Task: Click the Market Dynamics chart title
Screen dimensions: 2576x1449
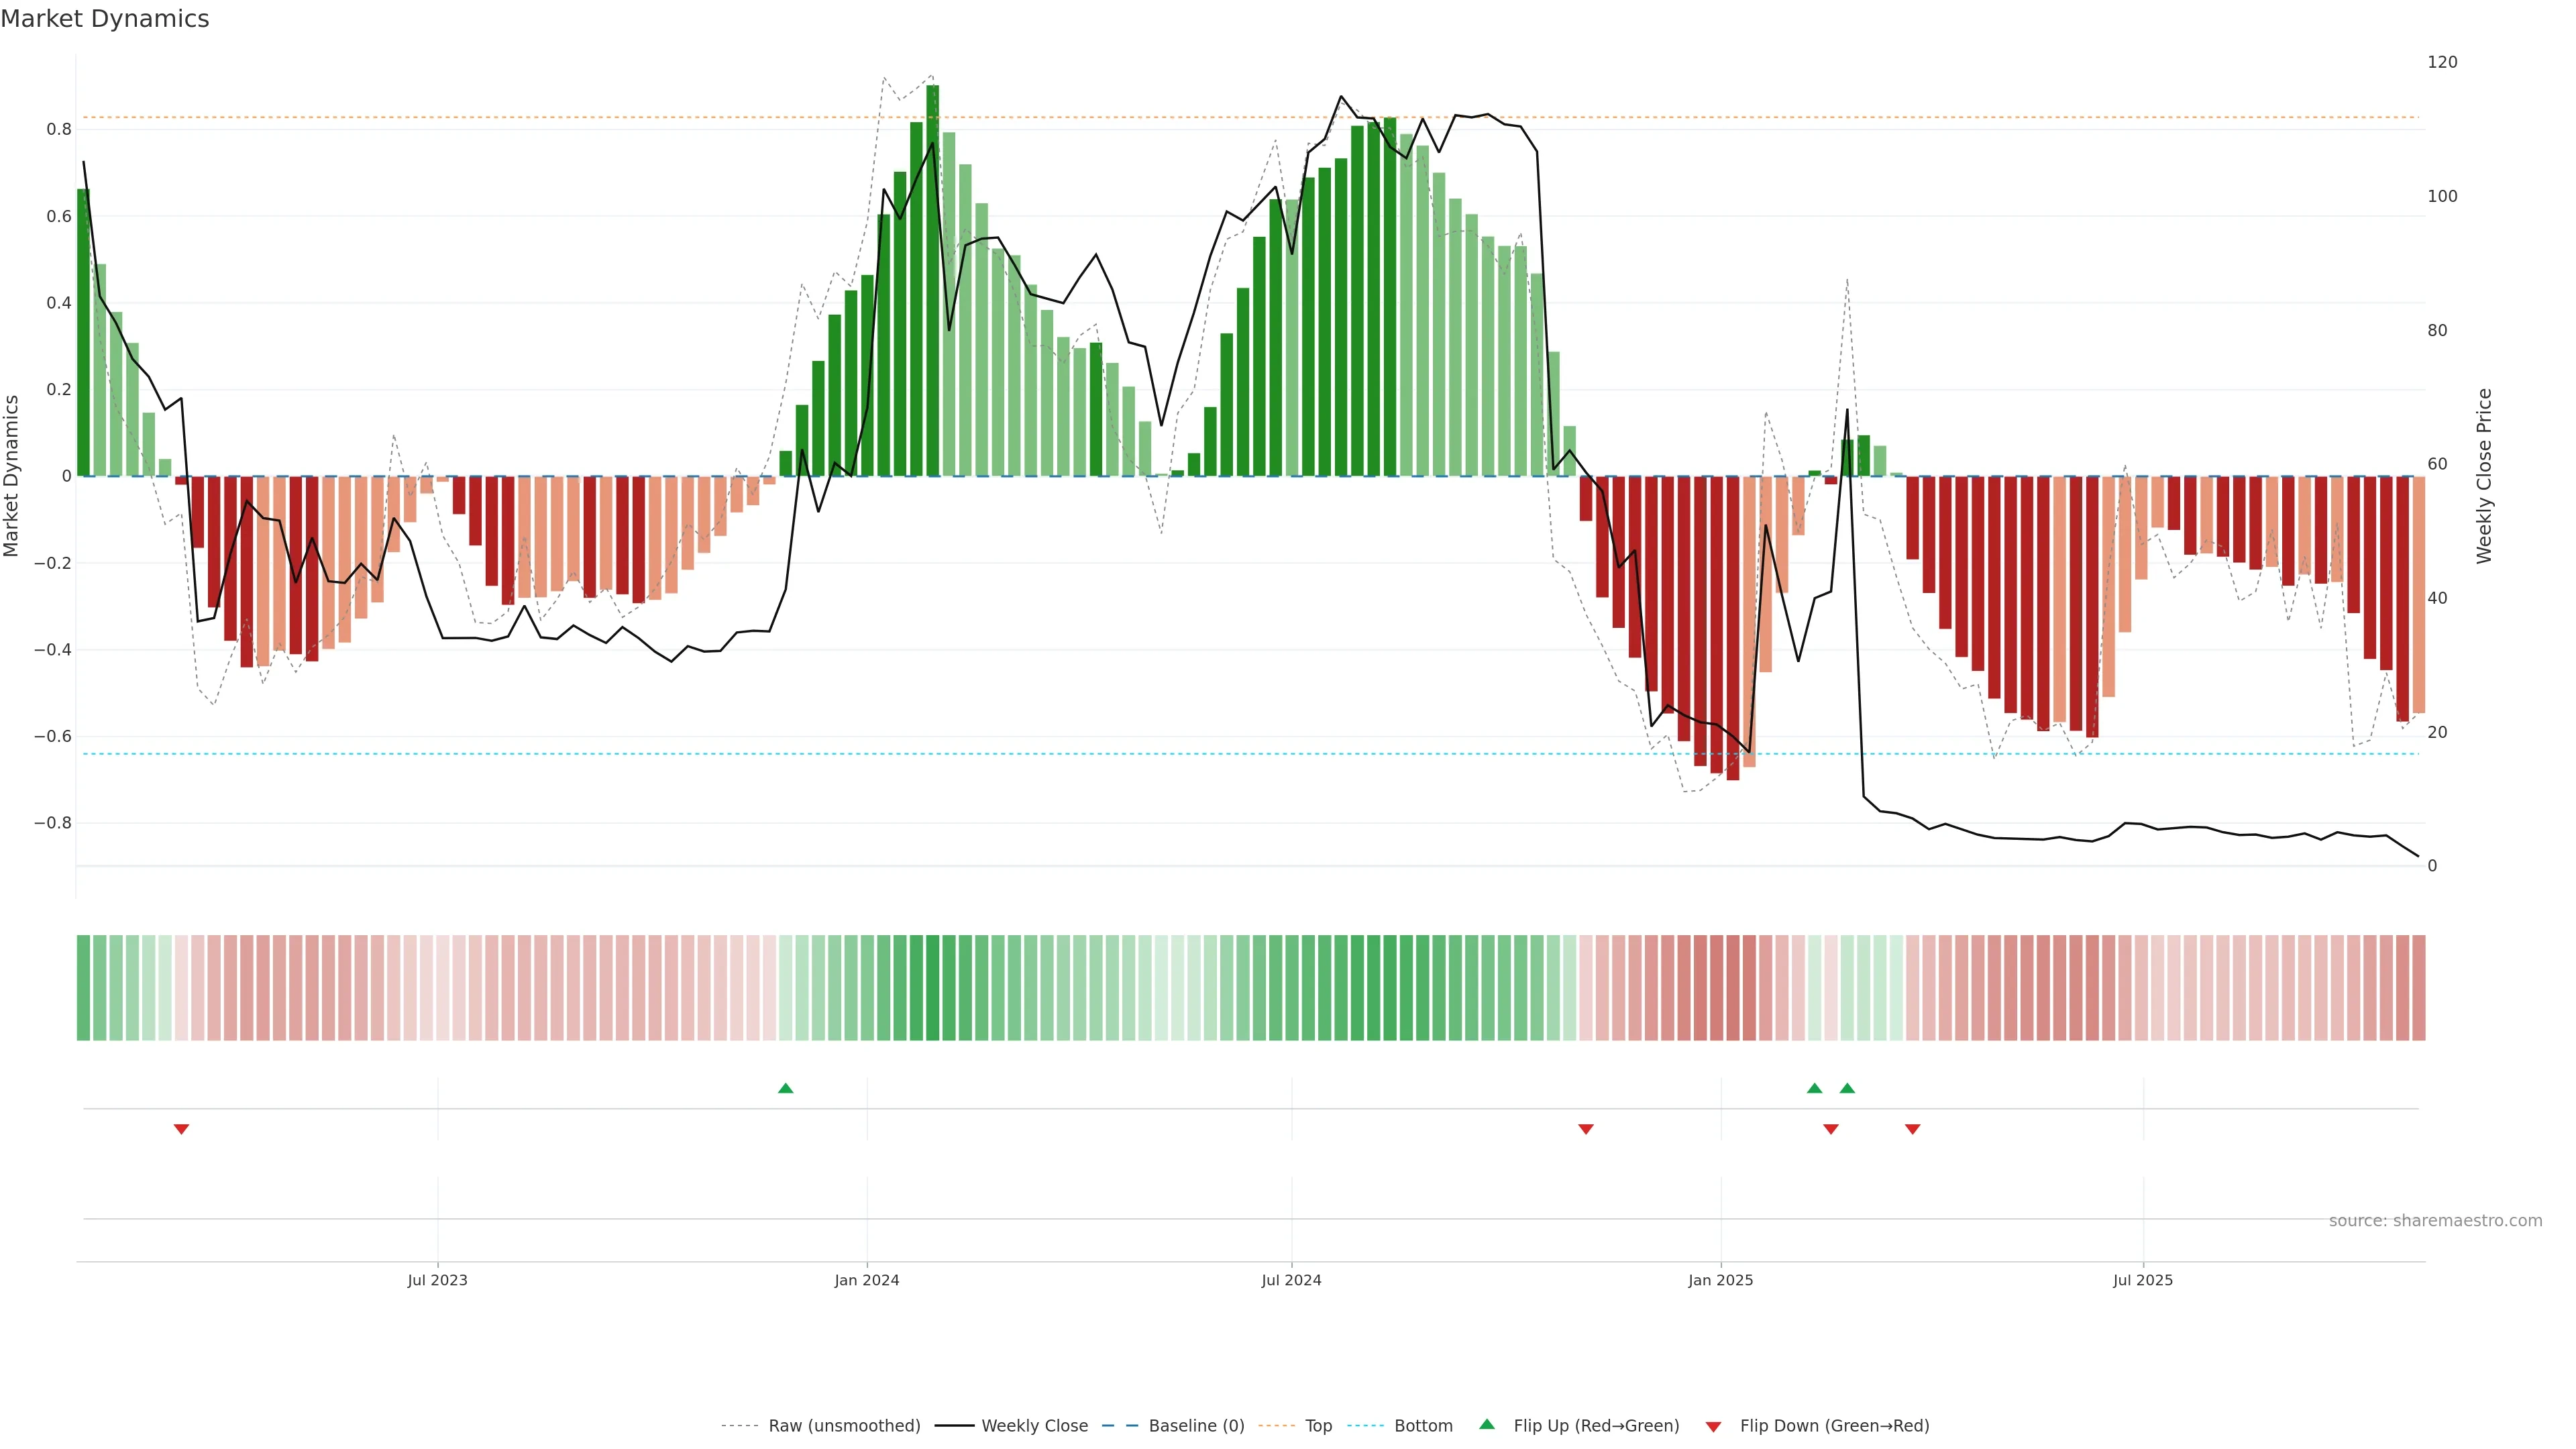Action: pyautogui.click(x=105, y=19)
